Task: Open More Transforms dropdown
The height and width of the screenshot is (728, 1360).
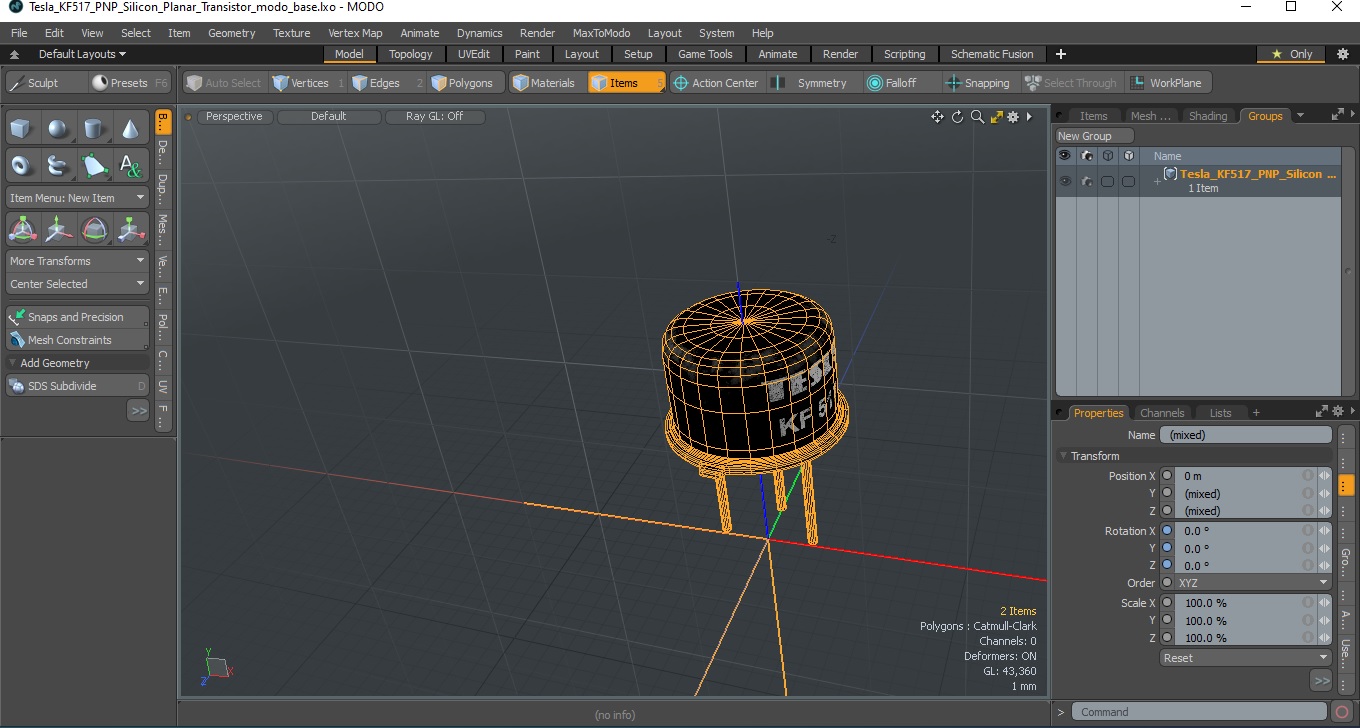Action: tap(77, 261)
